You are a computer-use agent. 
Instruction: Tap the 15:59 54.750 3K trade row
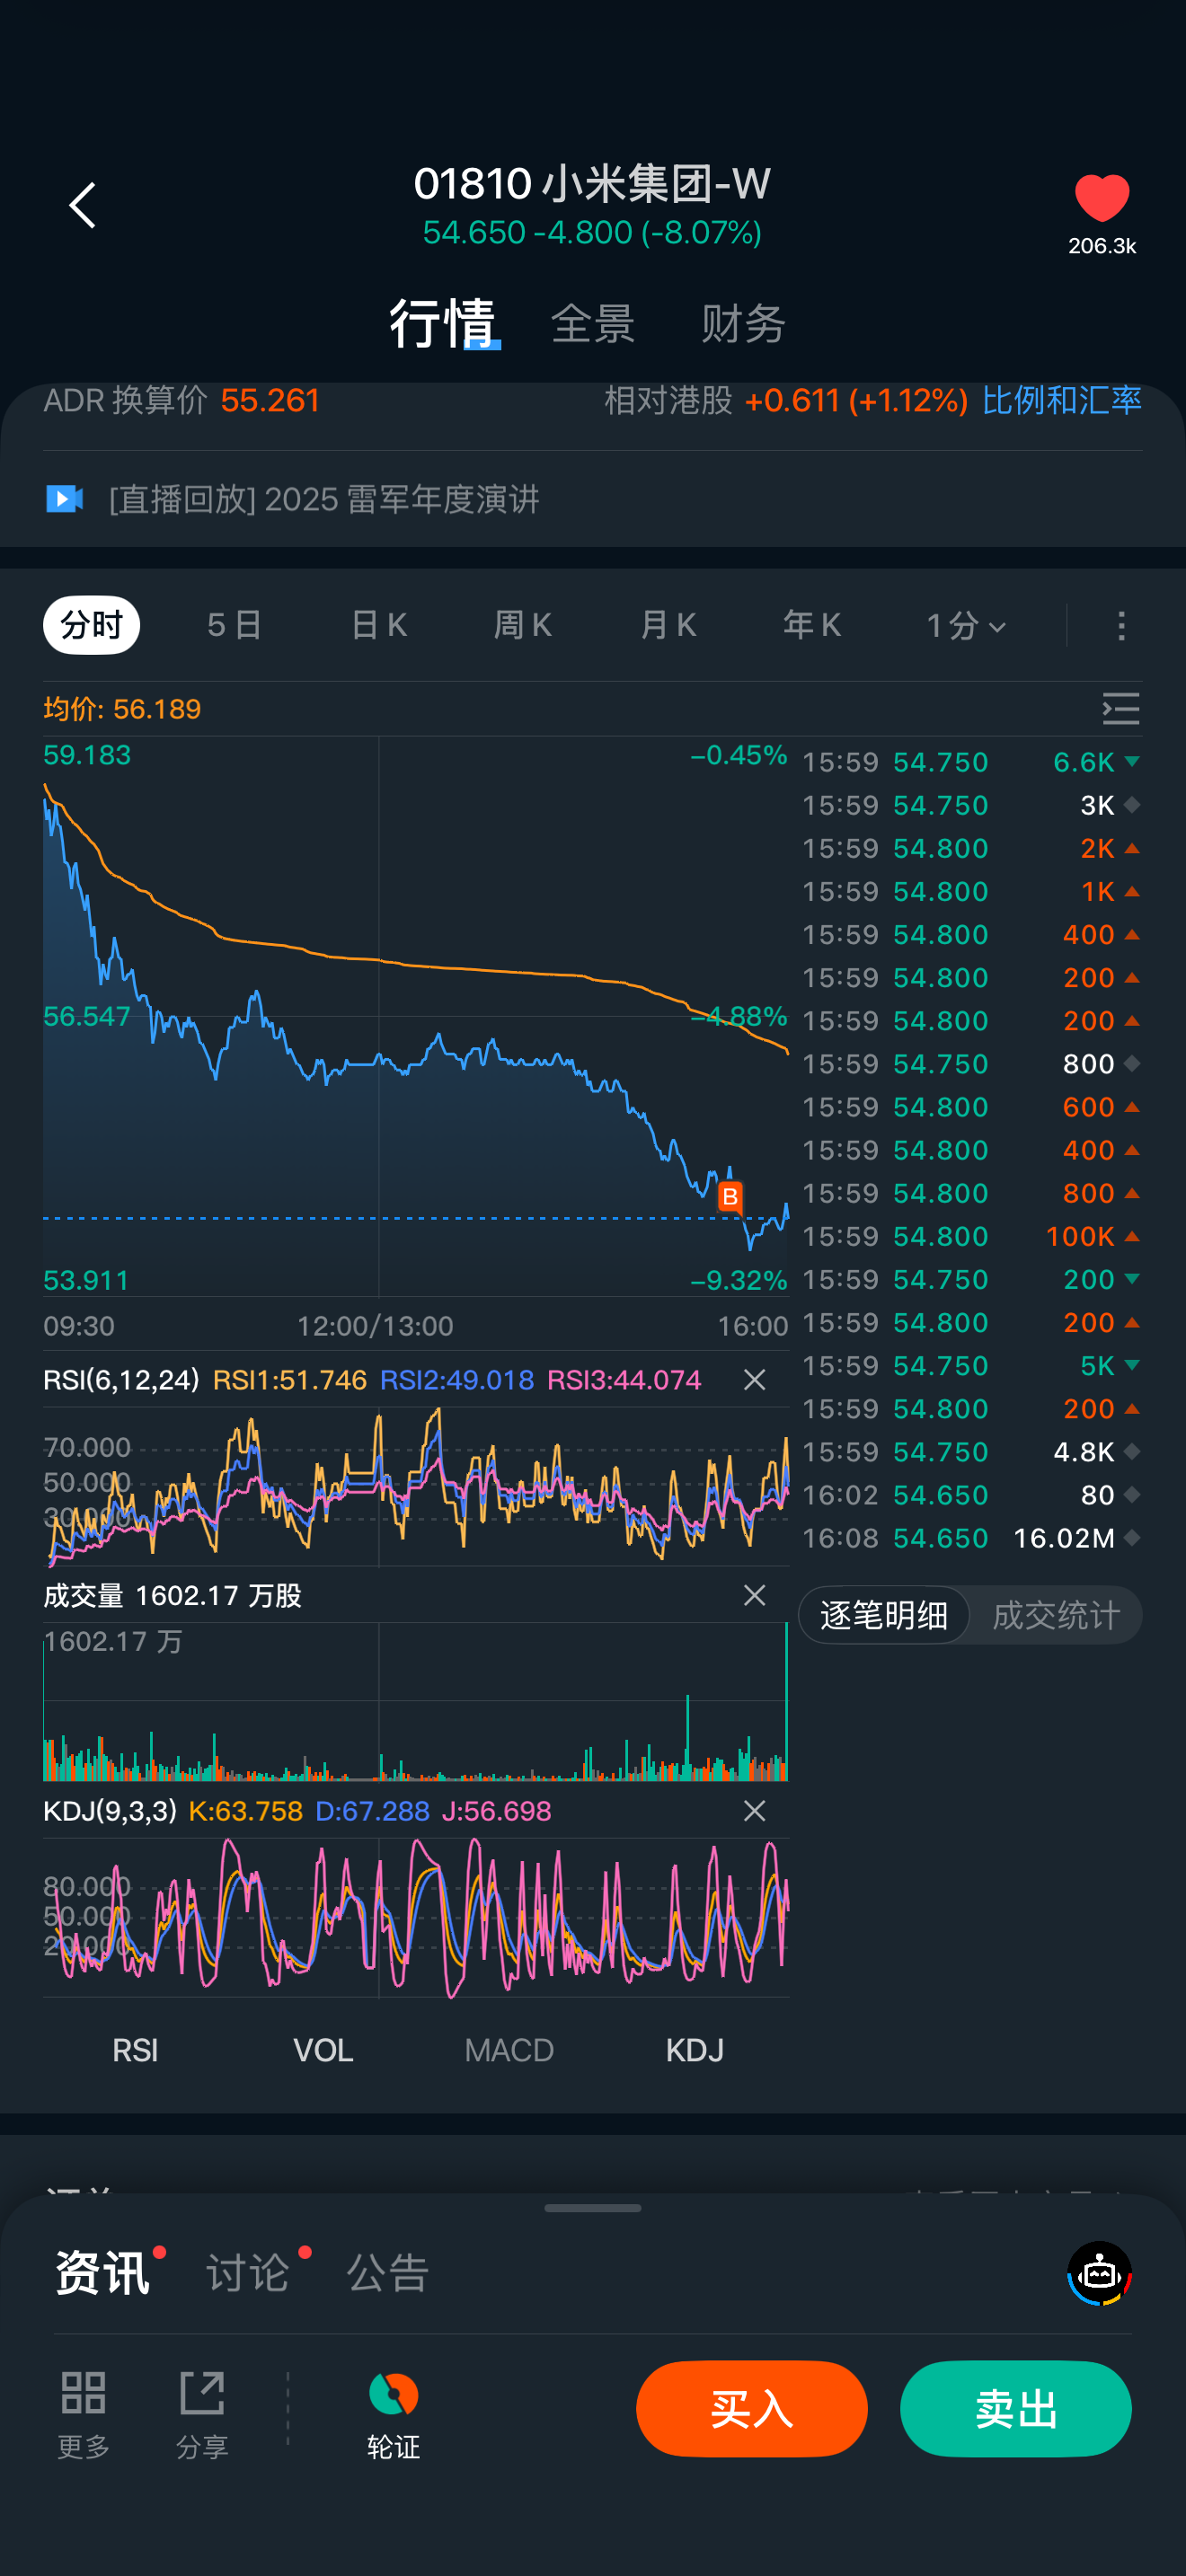(x=971, y=805)
